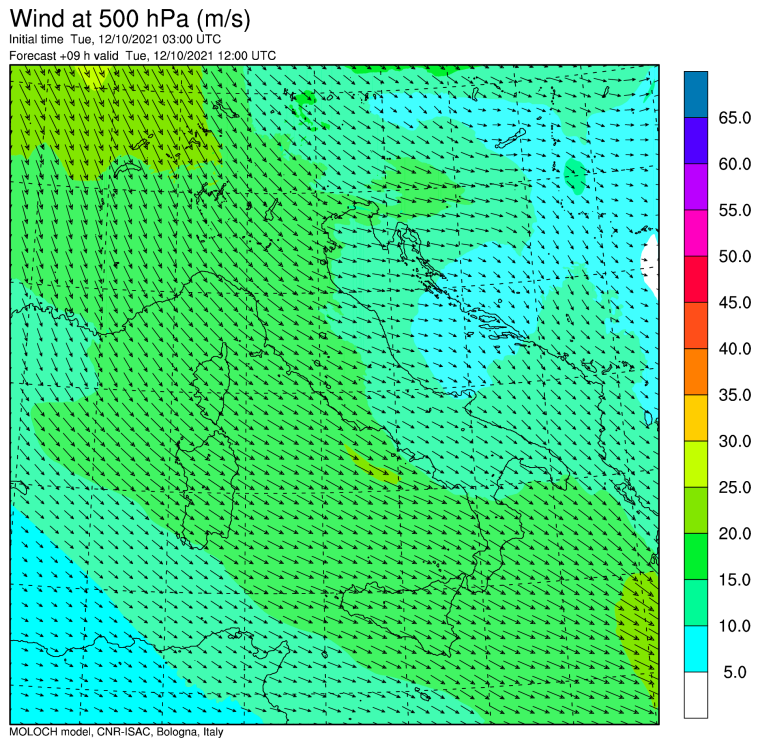Screen dimensions: 760x747
Task: Click the yellow-orange colorbar segment between 30.0 and 35.0
Action: click(696, 417)
